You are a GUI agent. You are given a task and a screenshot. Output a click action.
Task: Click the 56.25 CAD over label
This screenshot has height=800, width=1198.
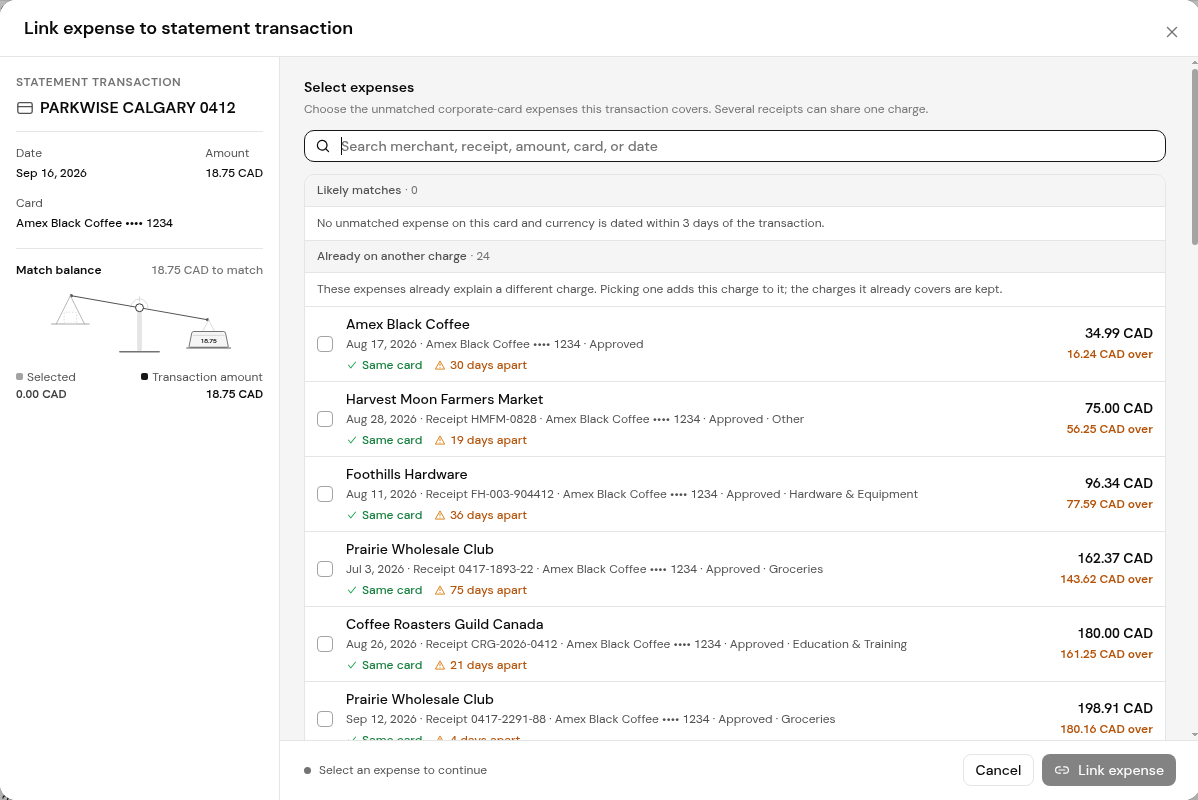tap(1109, 429)
